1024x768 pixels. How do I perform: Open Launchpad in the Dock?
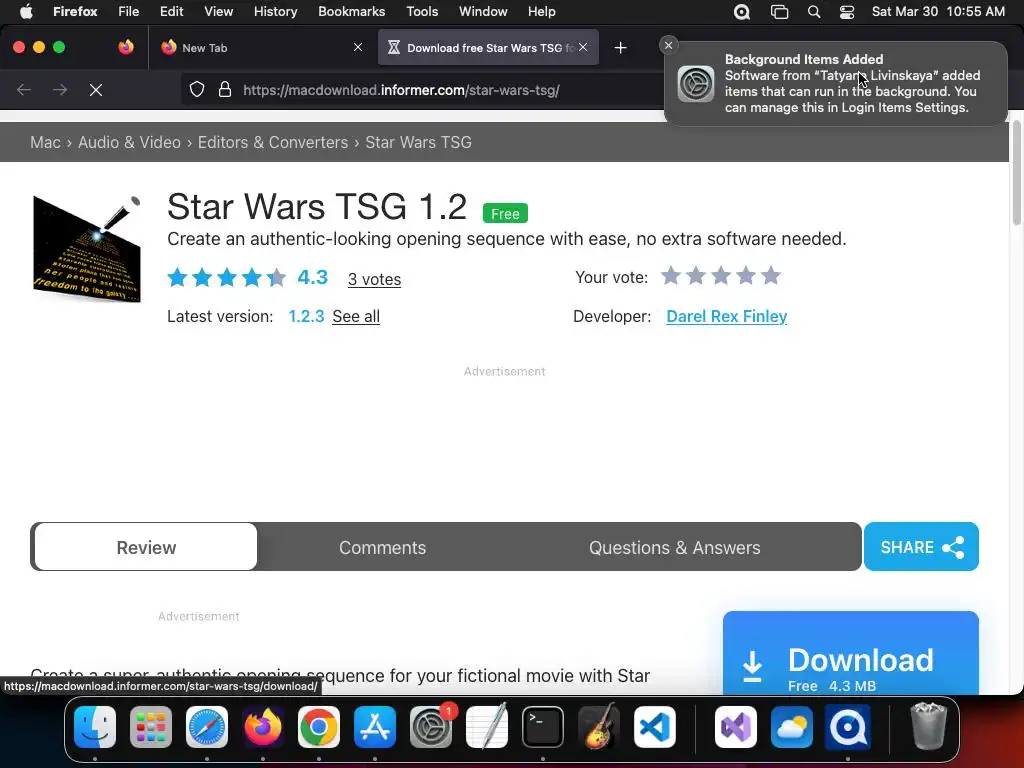pyautogui.click(x=151, y=727)
